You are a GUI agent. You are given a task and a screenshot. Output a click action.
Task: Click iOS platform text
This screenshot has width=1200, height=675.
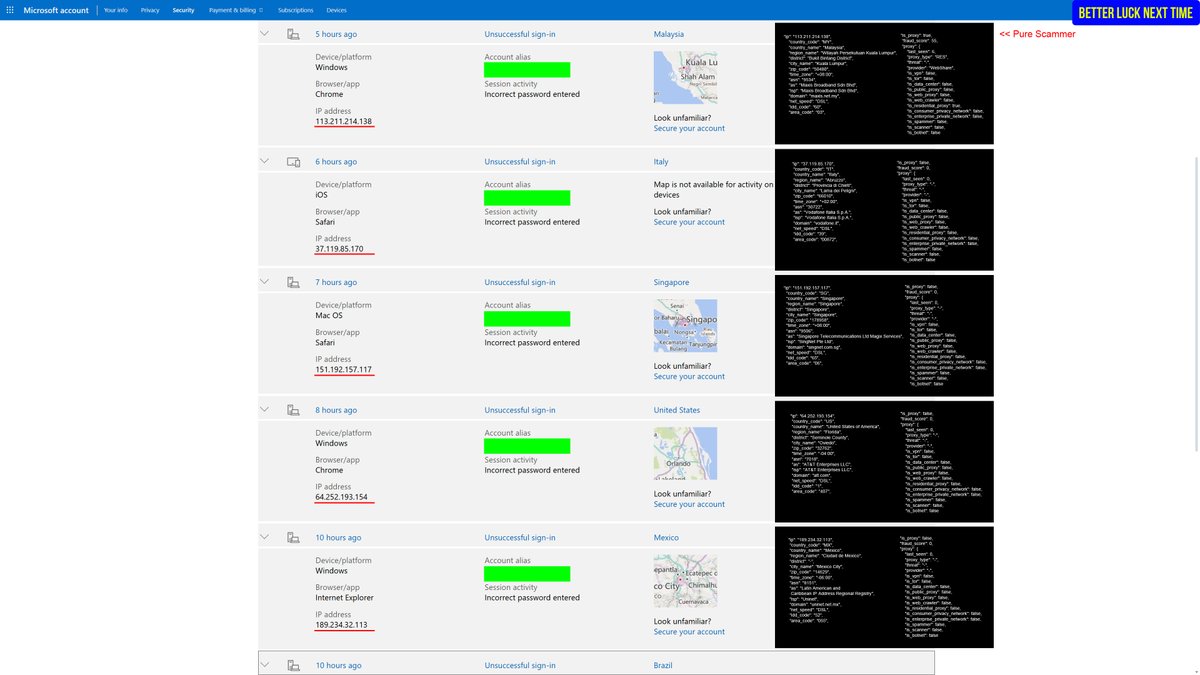coord(321,195)
